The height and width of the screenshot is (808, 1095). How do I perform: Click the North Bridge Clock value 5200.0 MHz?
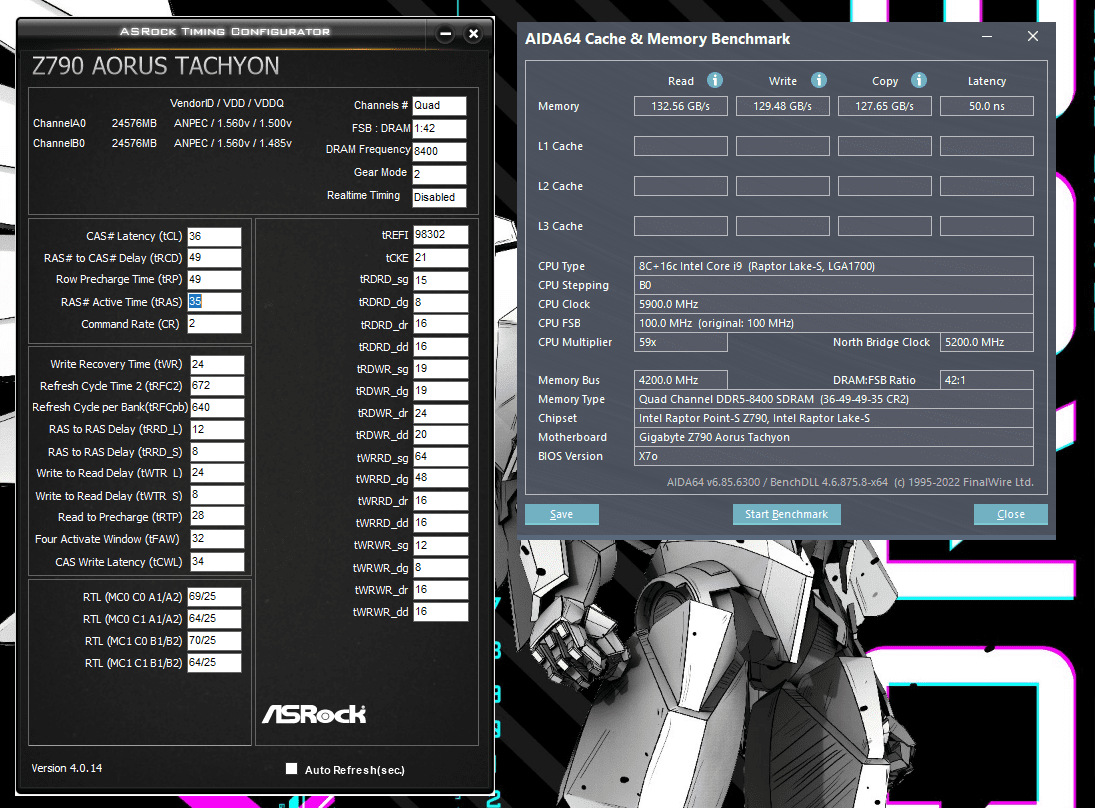tap(987, 342)
